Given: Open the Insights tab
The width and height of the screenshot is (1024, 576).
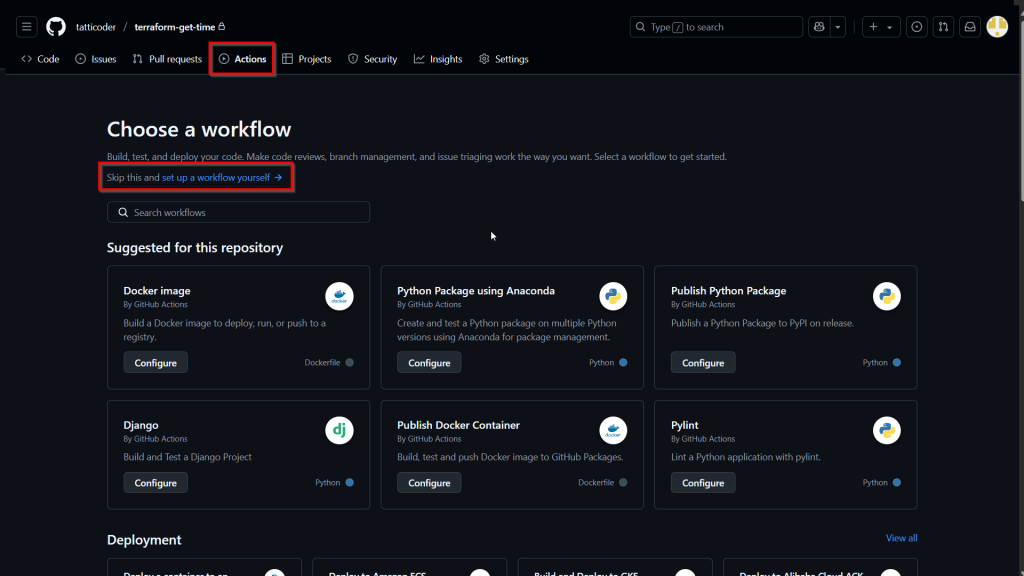Looking at the screenshot, I should (438, 59).
